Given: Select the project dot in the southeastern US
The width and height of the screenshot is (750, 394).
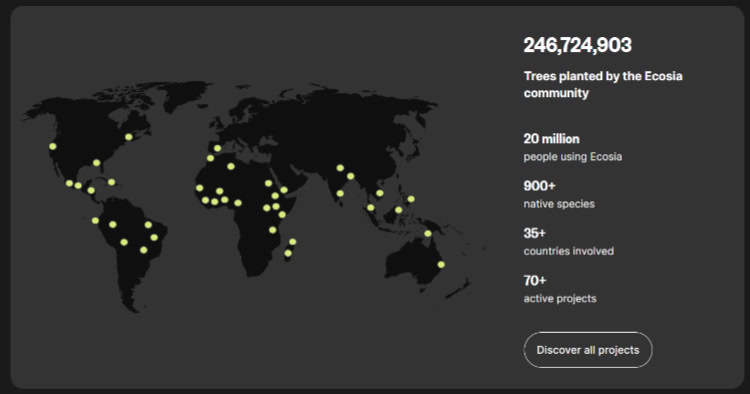Looking at the screenshot, I should click(97, 163).
